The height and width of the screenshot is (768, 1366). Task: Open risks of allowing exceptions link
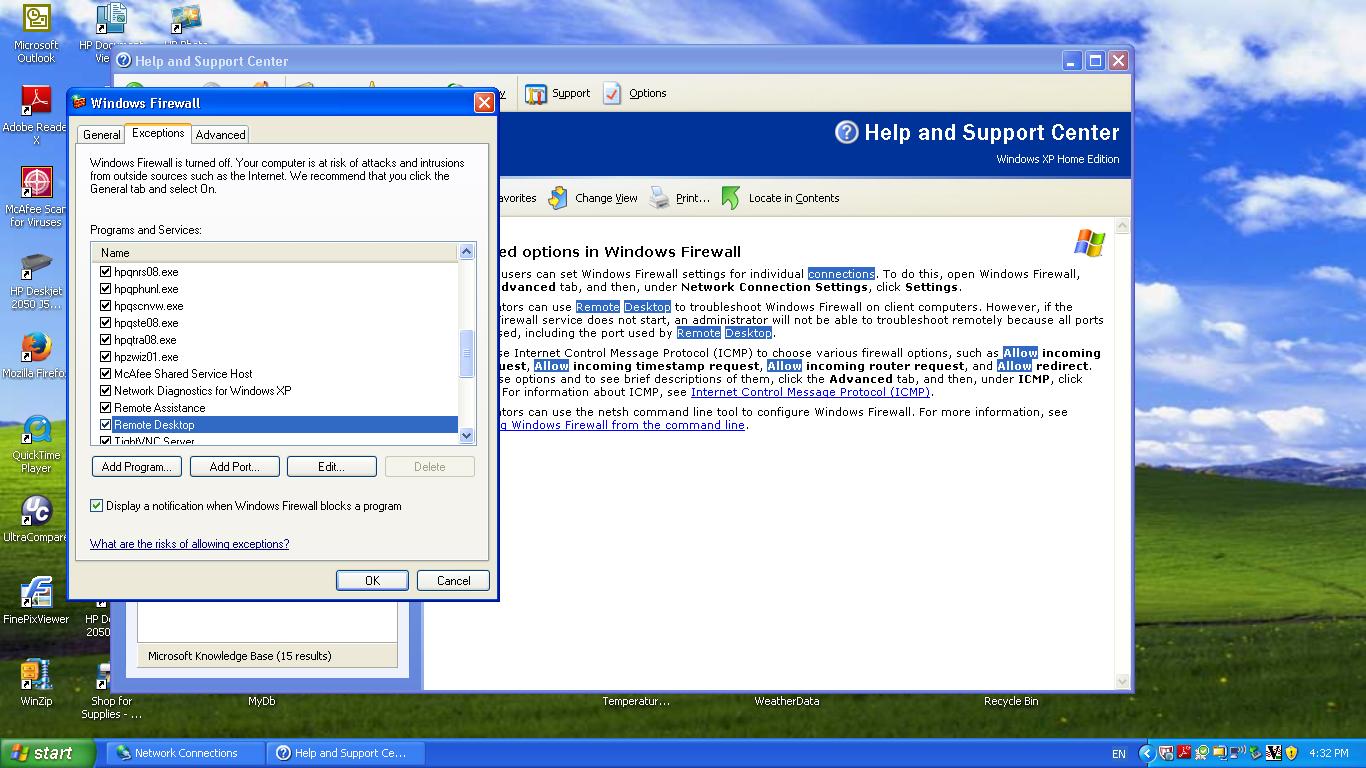189,544
